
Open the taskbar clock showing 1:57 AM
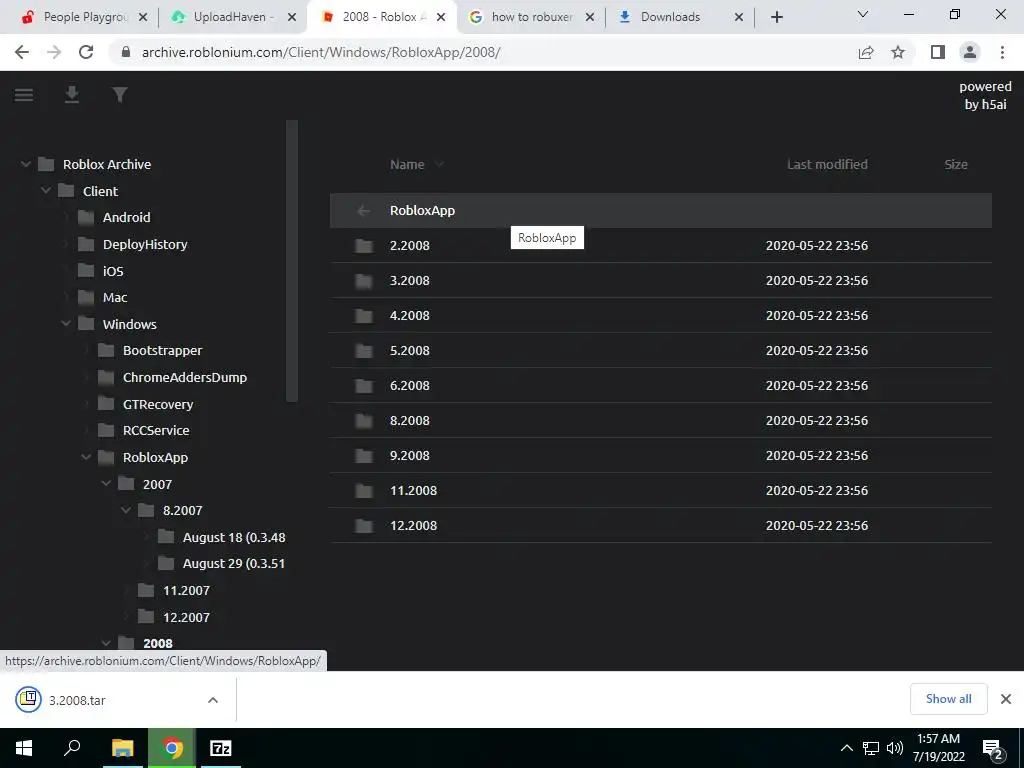[938, 748]
